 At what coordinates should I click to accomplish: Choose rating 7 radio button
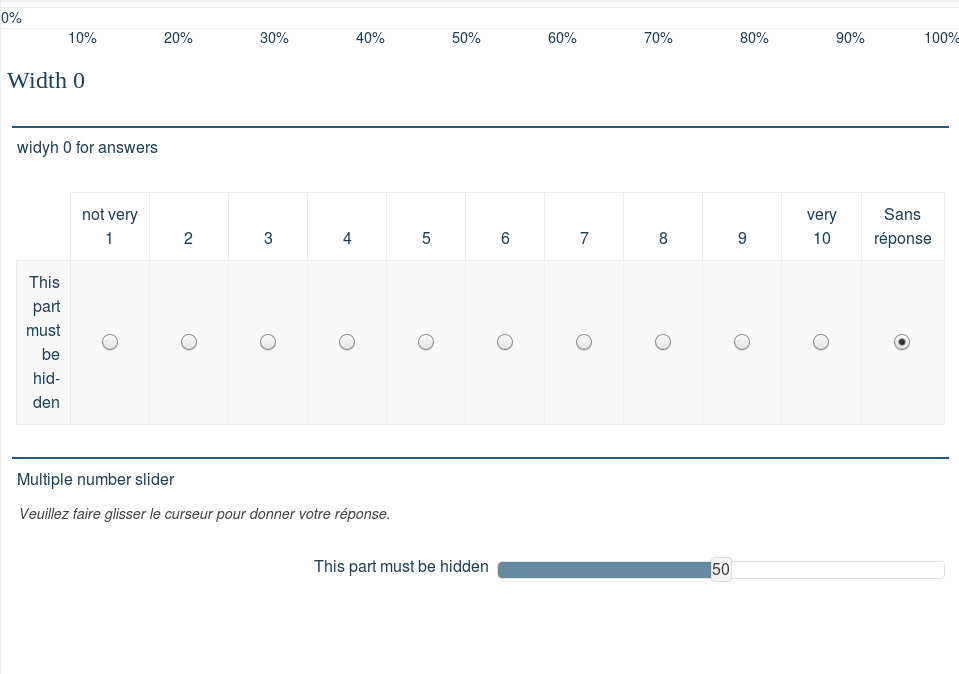pos(584,342)
